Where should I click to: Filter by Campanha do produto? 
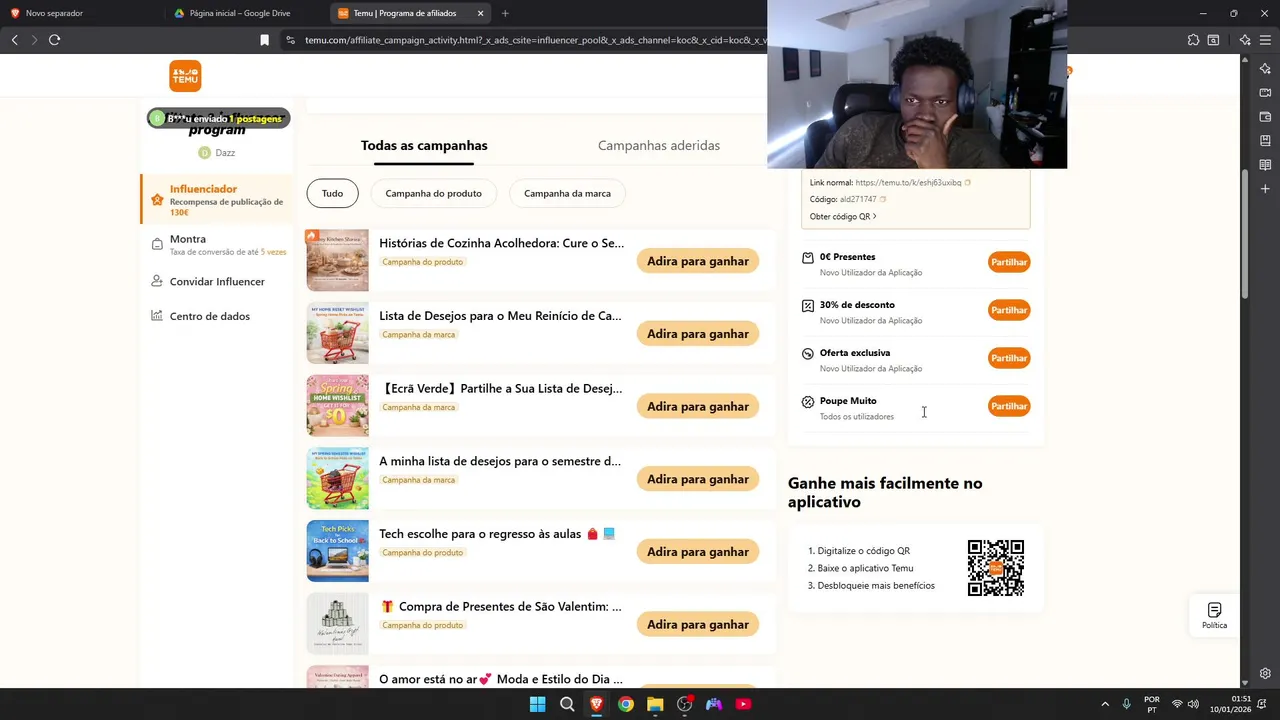click(433, 193)
